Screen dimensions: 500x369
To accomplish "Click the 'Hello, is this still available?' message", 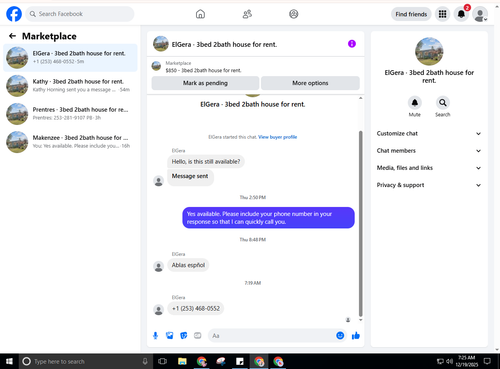I will click(206, 162).
